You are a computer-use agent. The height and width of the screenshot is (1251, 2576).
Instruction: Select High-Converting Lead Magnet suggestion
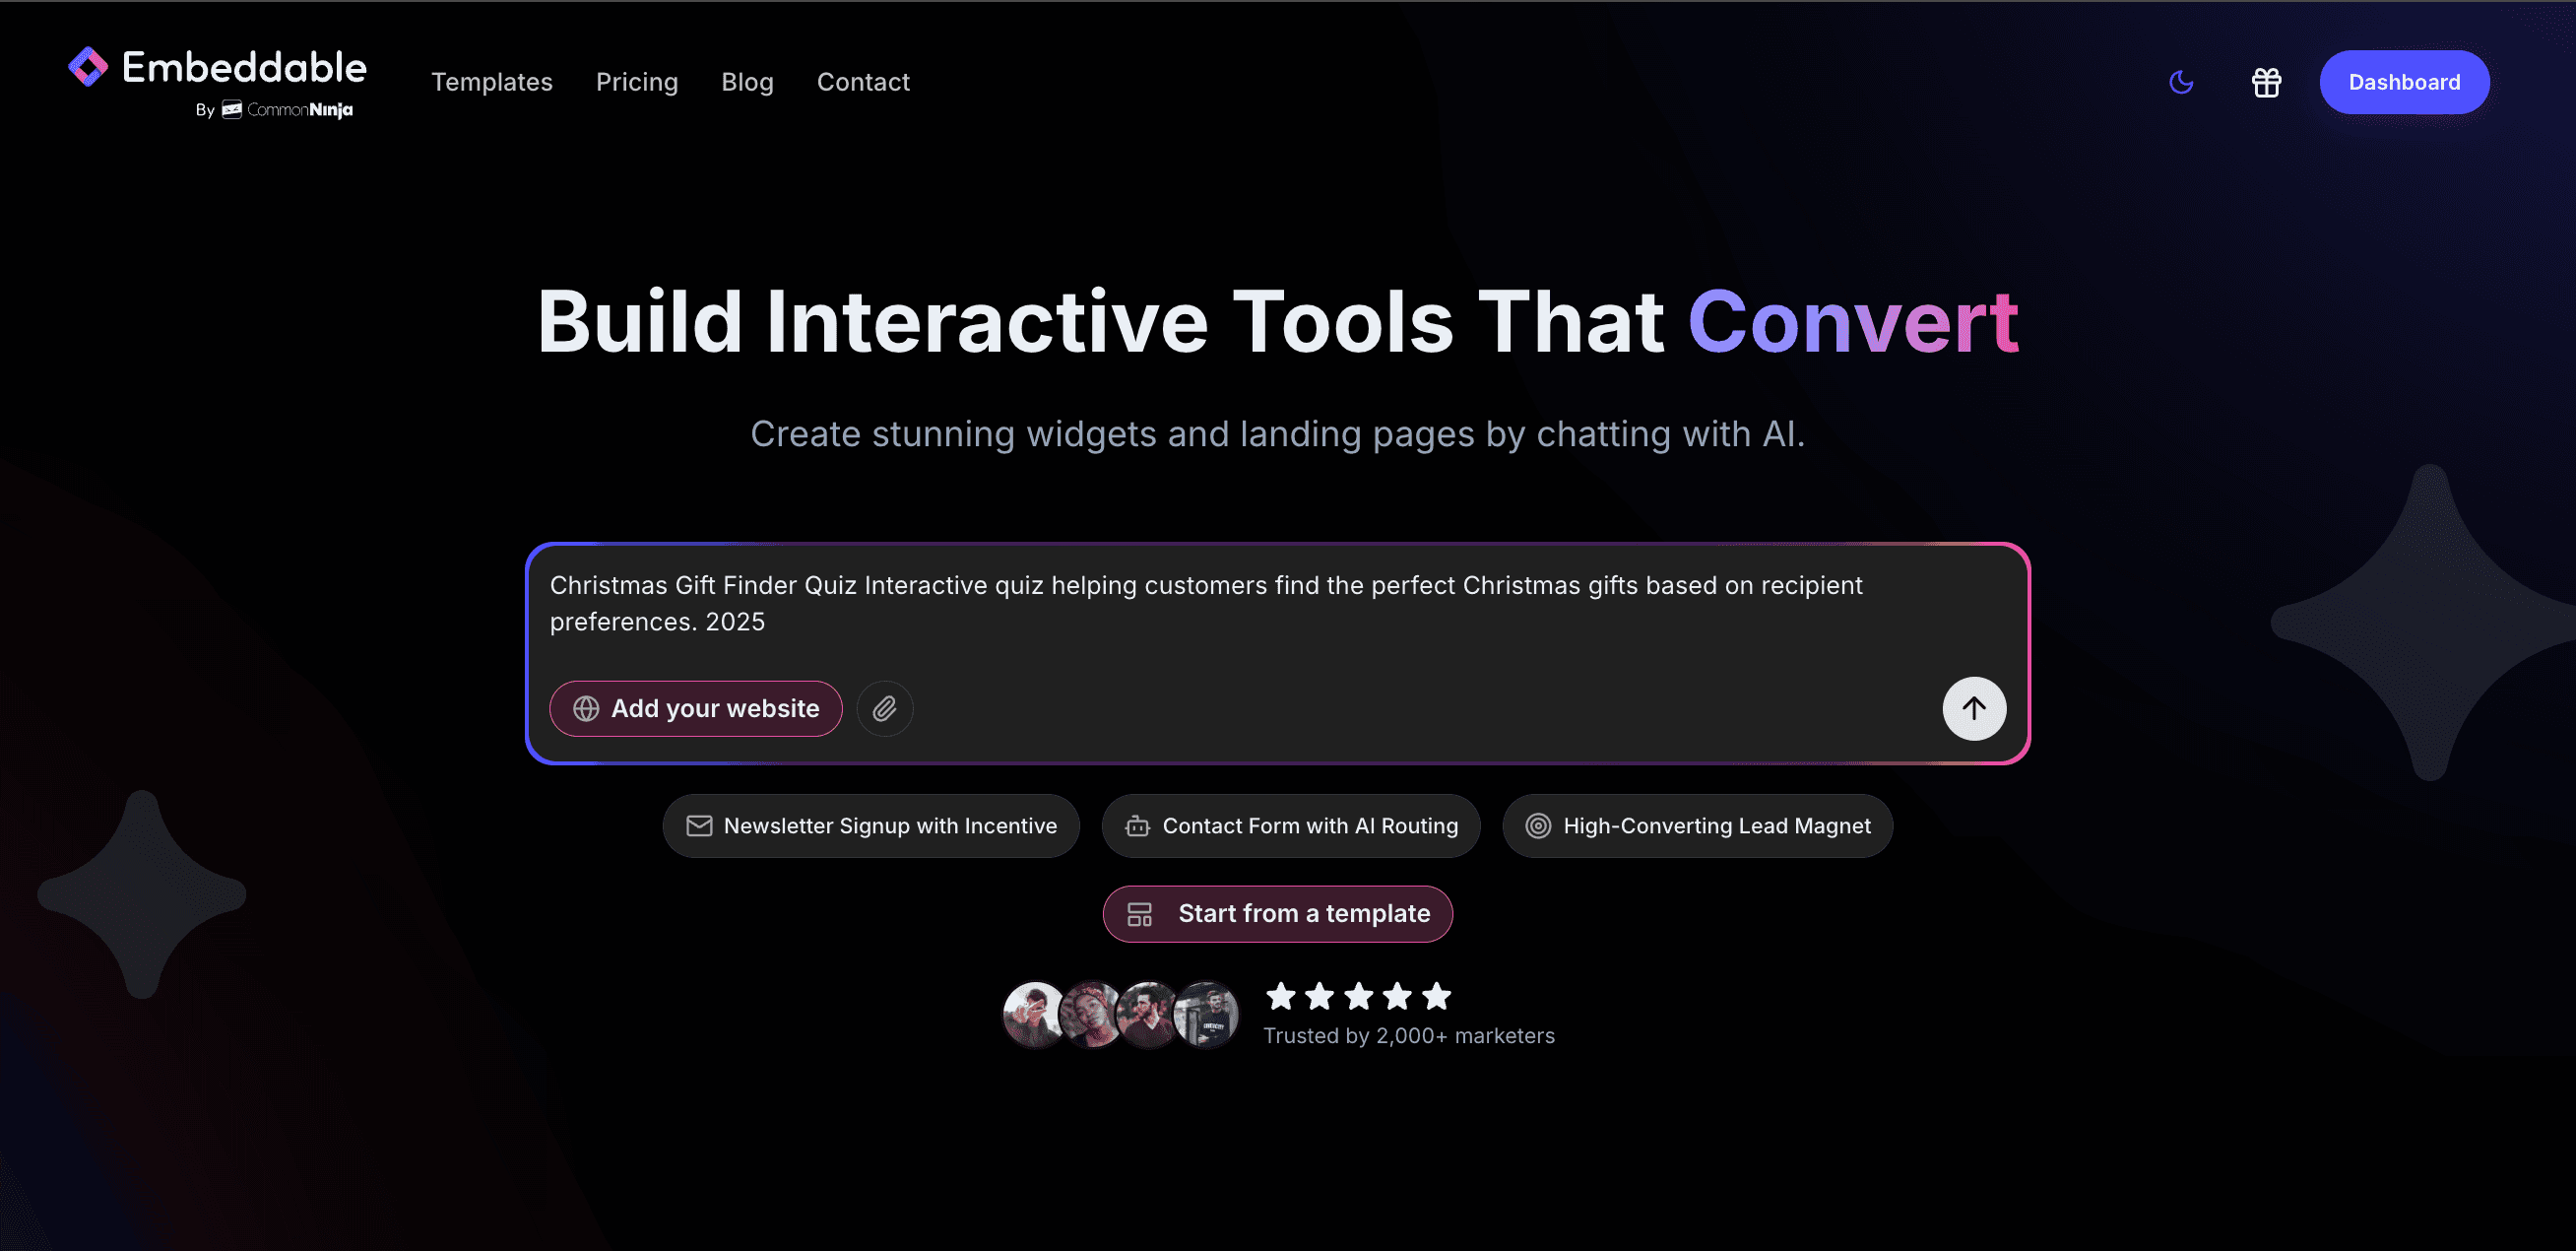[1716, 826]
